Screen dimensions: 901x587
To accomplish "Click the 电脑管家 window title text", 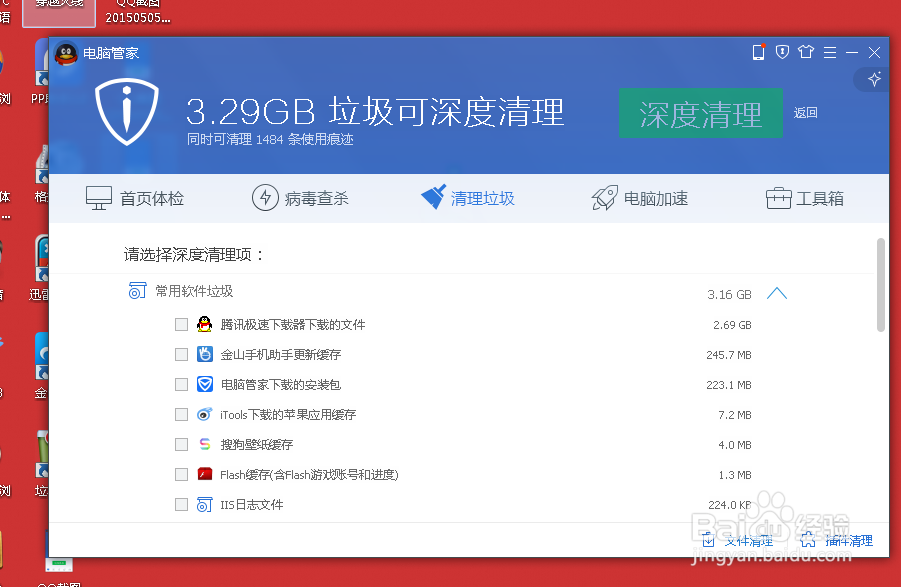I will [111, 53].
